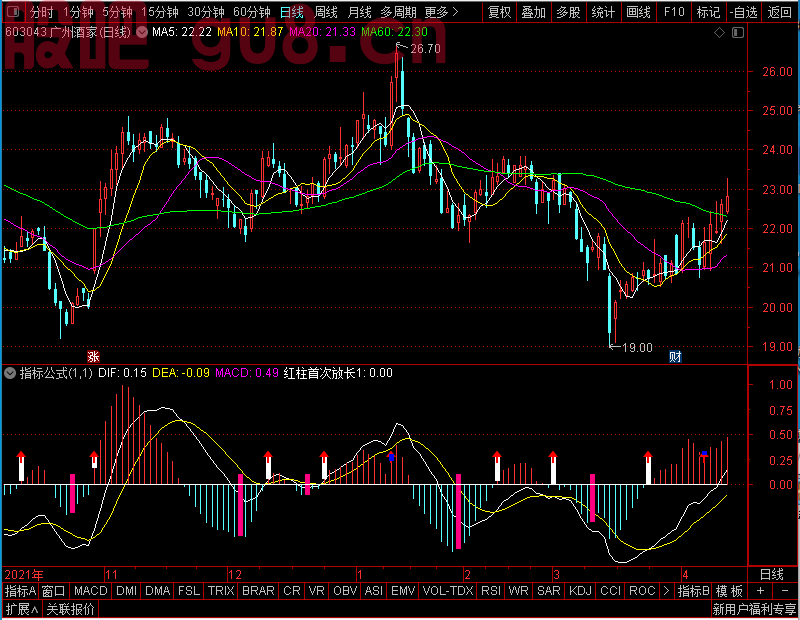Click the 指标B button

tap(693, 591)
